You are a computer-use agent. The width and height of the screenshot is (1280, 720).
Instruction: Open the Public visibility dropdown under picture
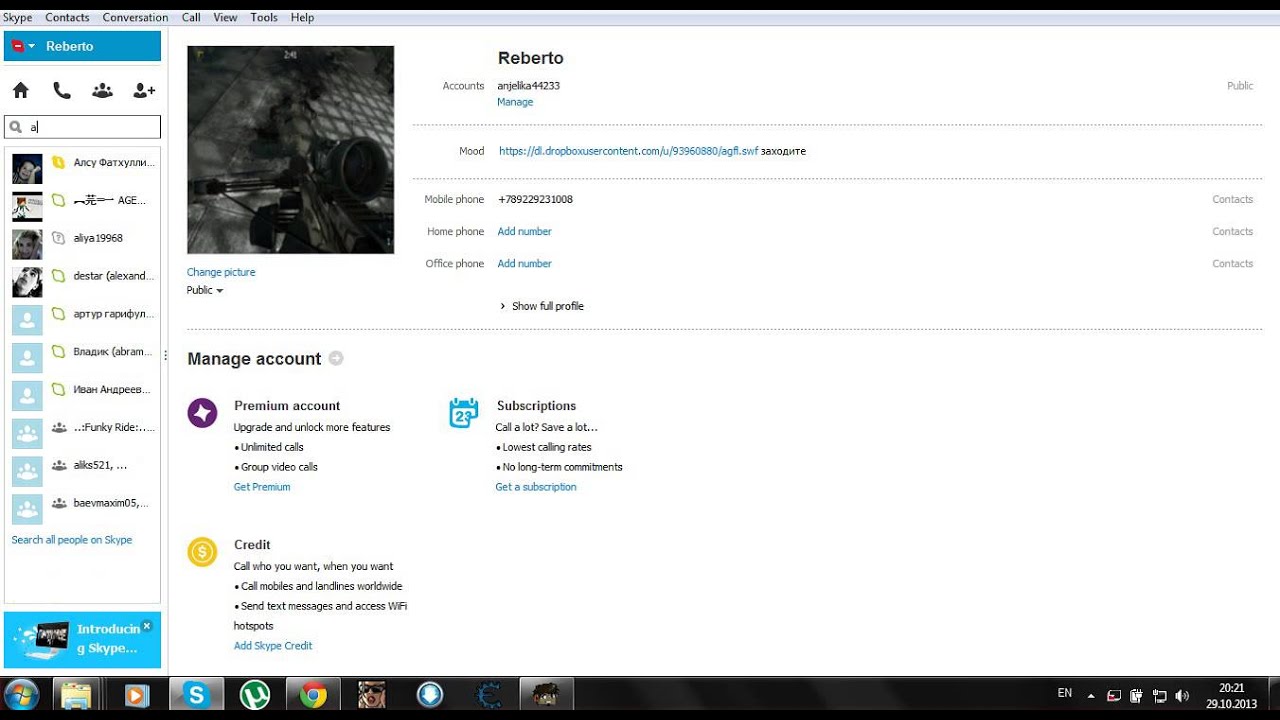coord(205,290)
